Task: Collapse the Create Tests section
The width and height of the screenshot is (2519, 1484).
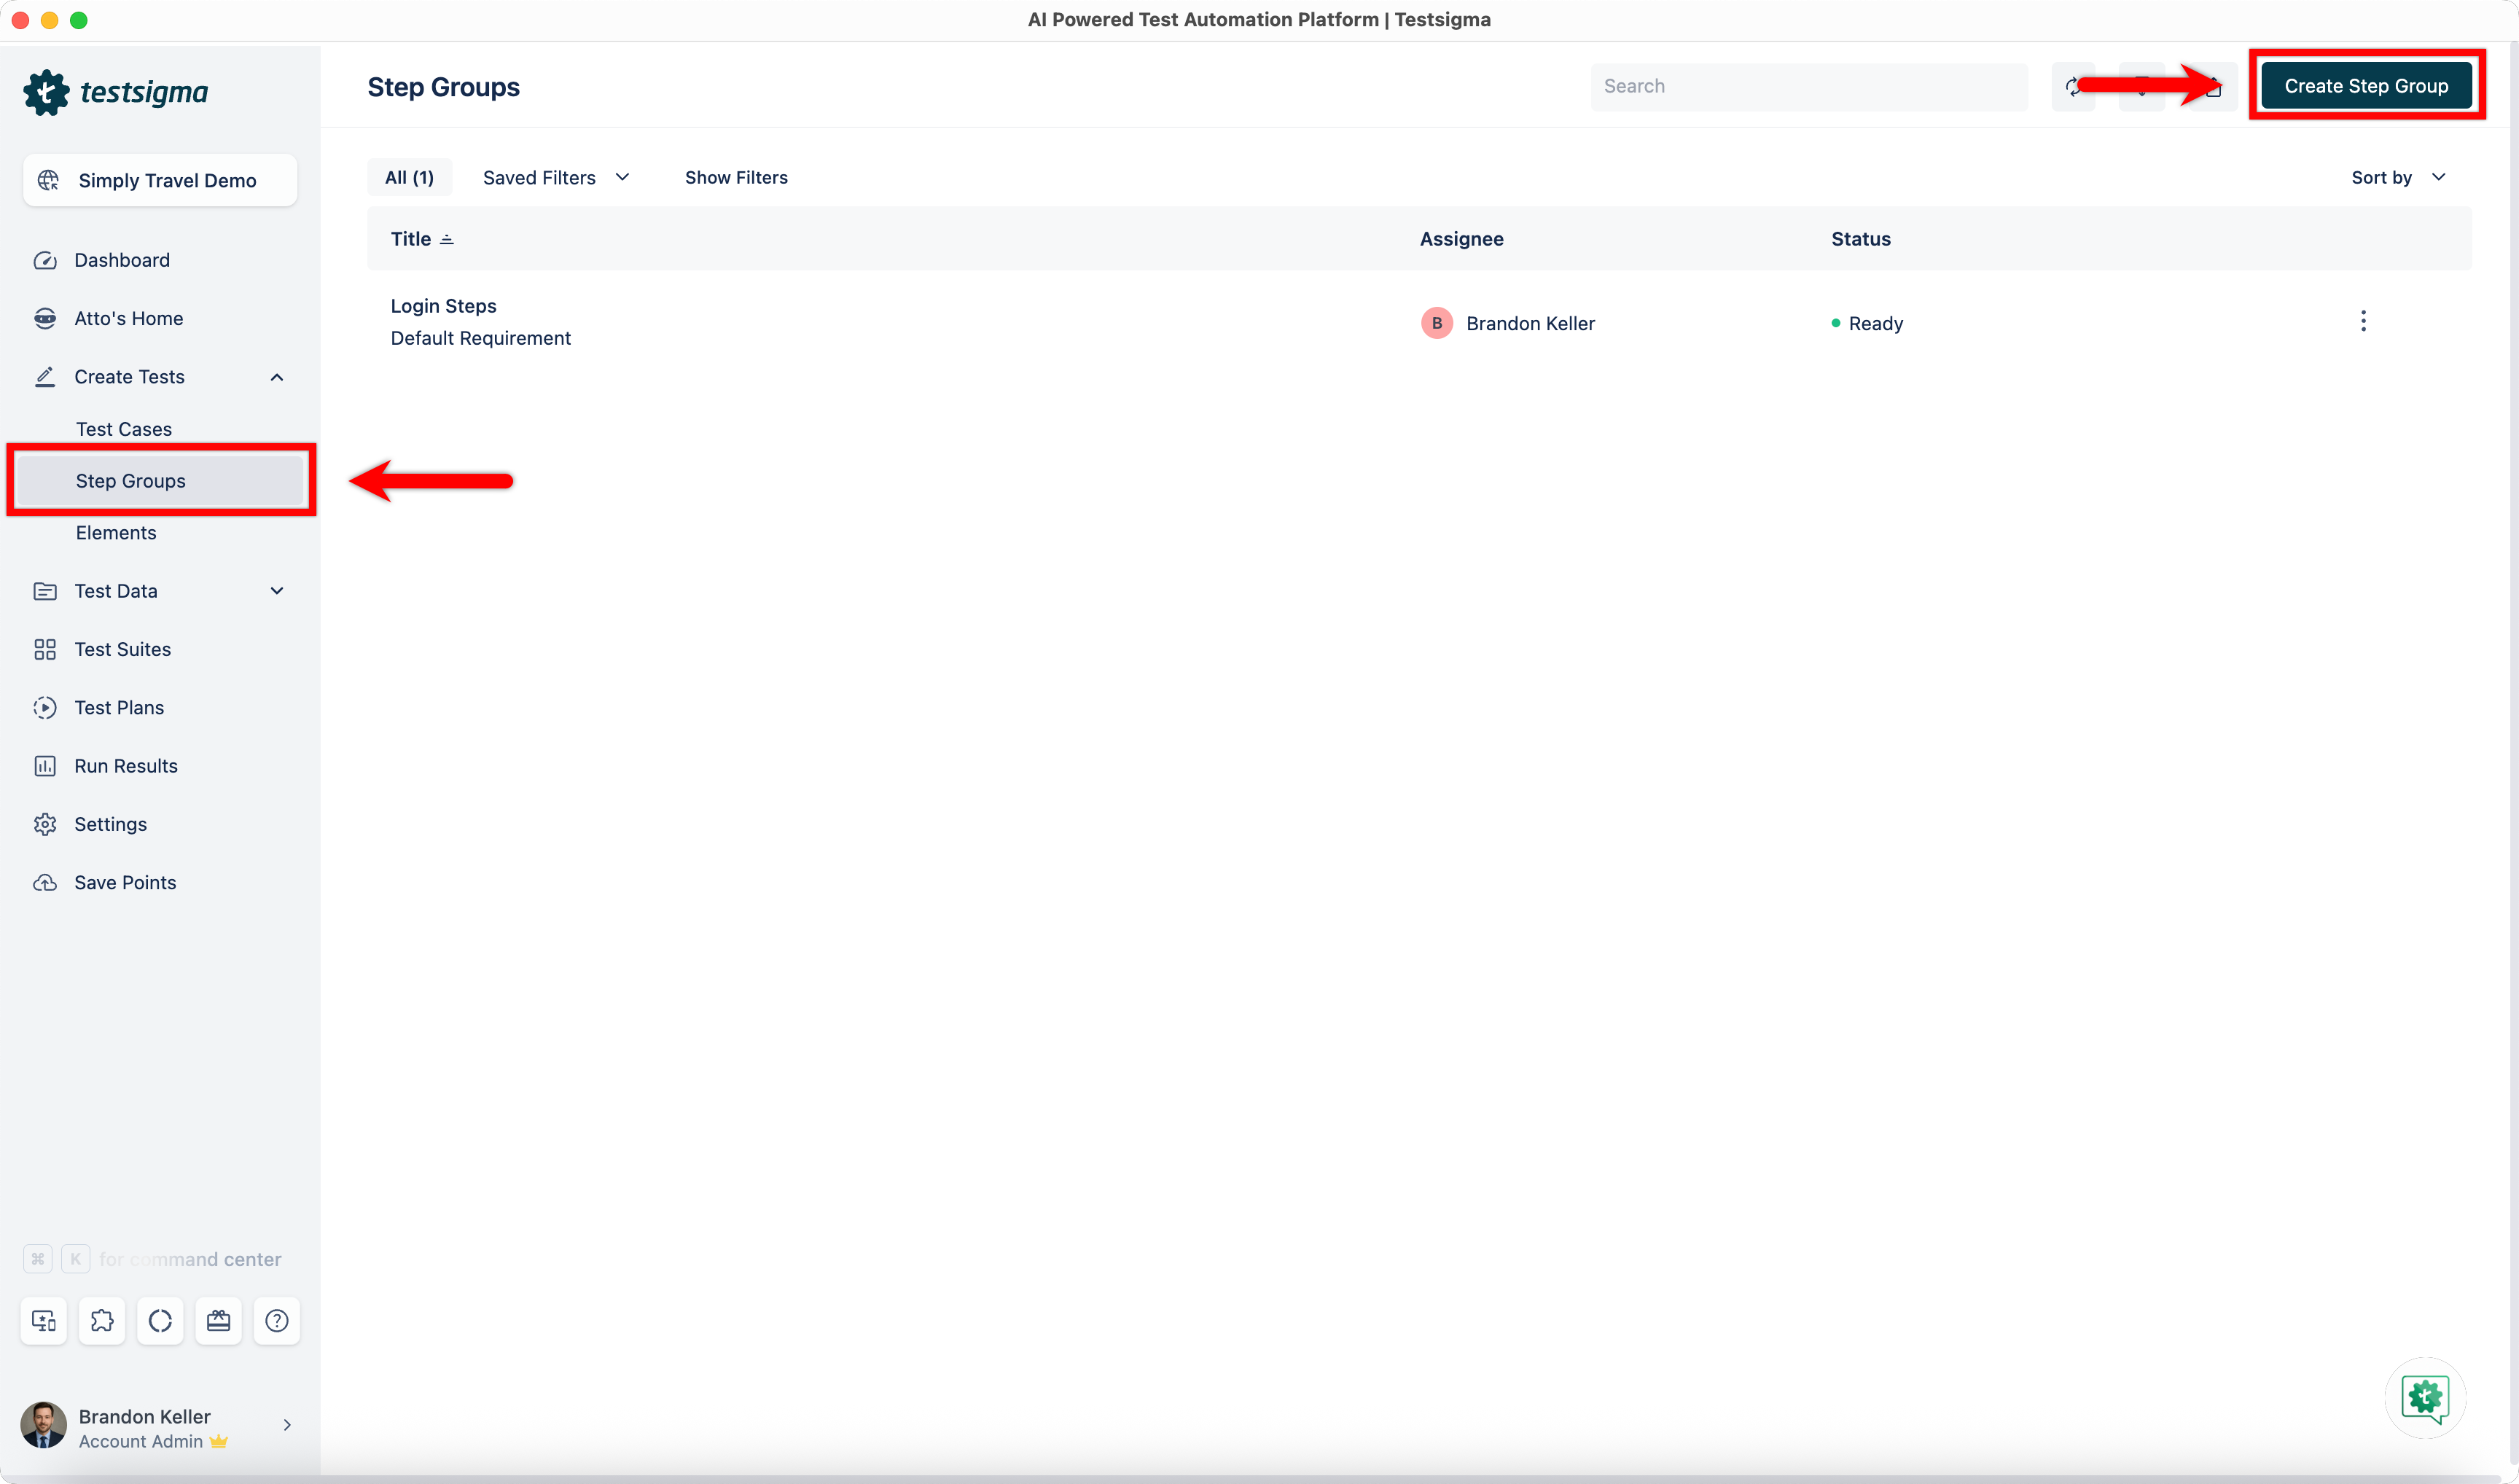Action: click(x=277, y=377)
